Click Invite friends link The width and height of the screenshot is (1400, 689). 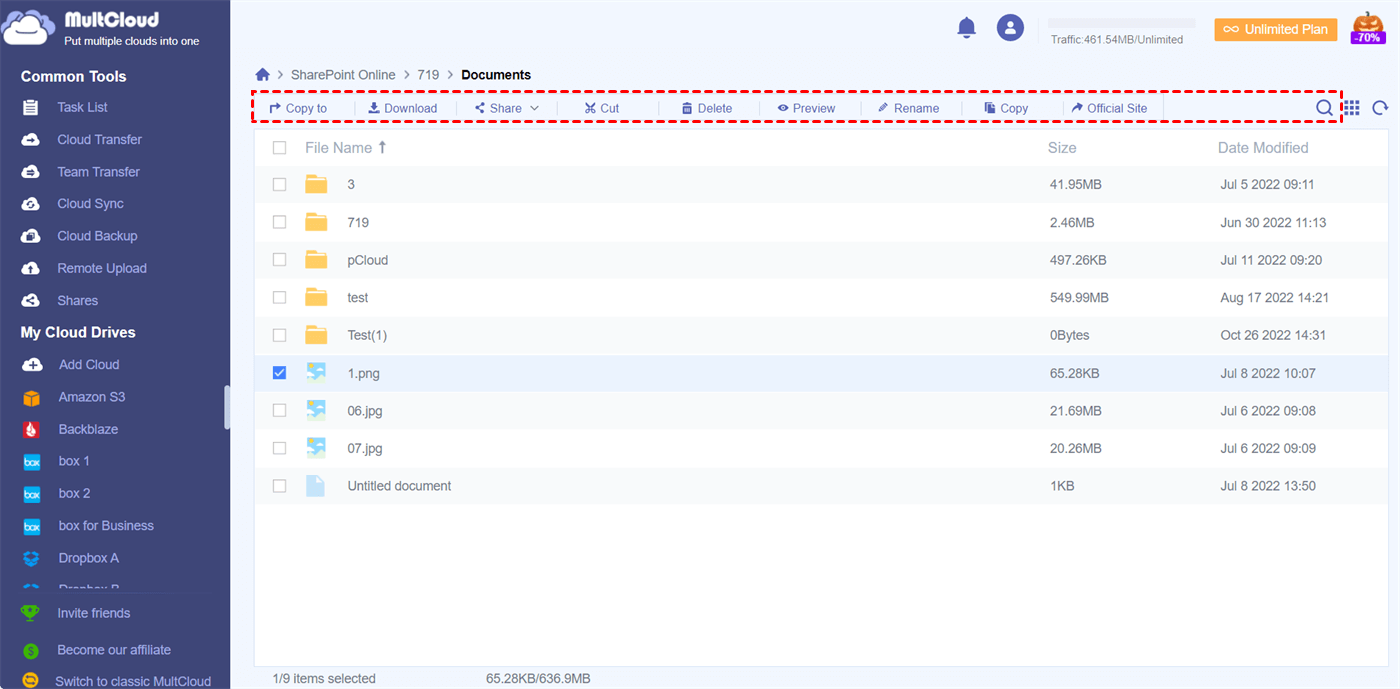pyautogui.click(x=93, y=613)
